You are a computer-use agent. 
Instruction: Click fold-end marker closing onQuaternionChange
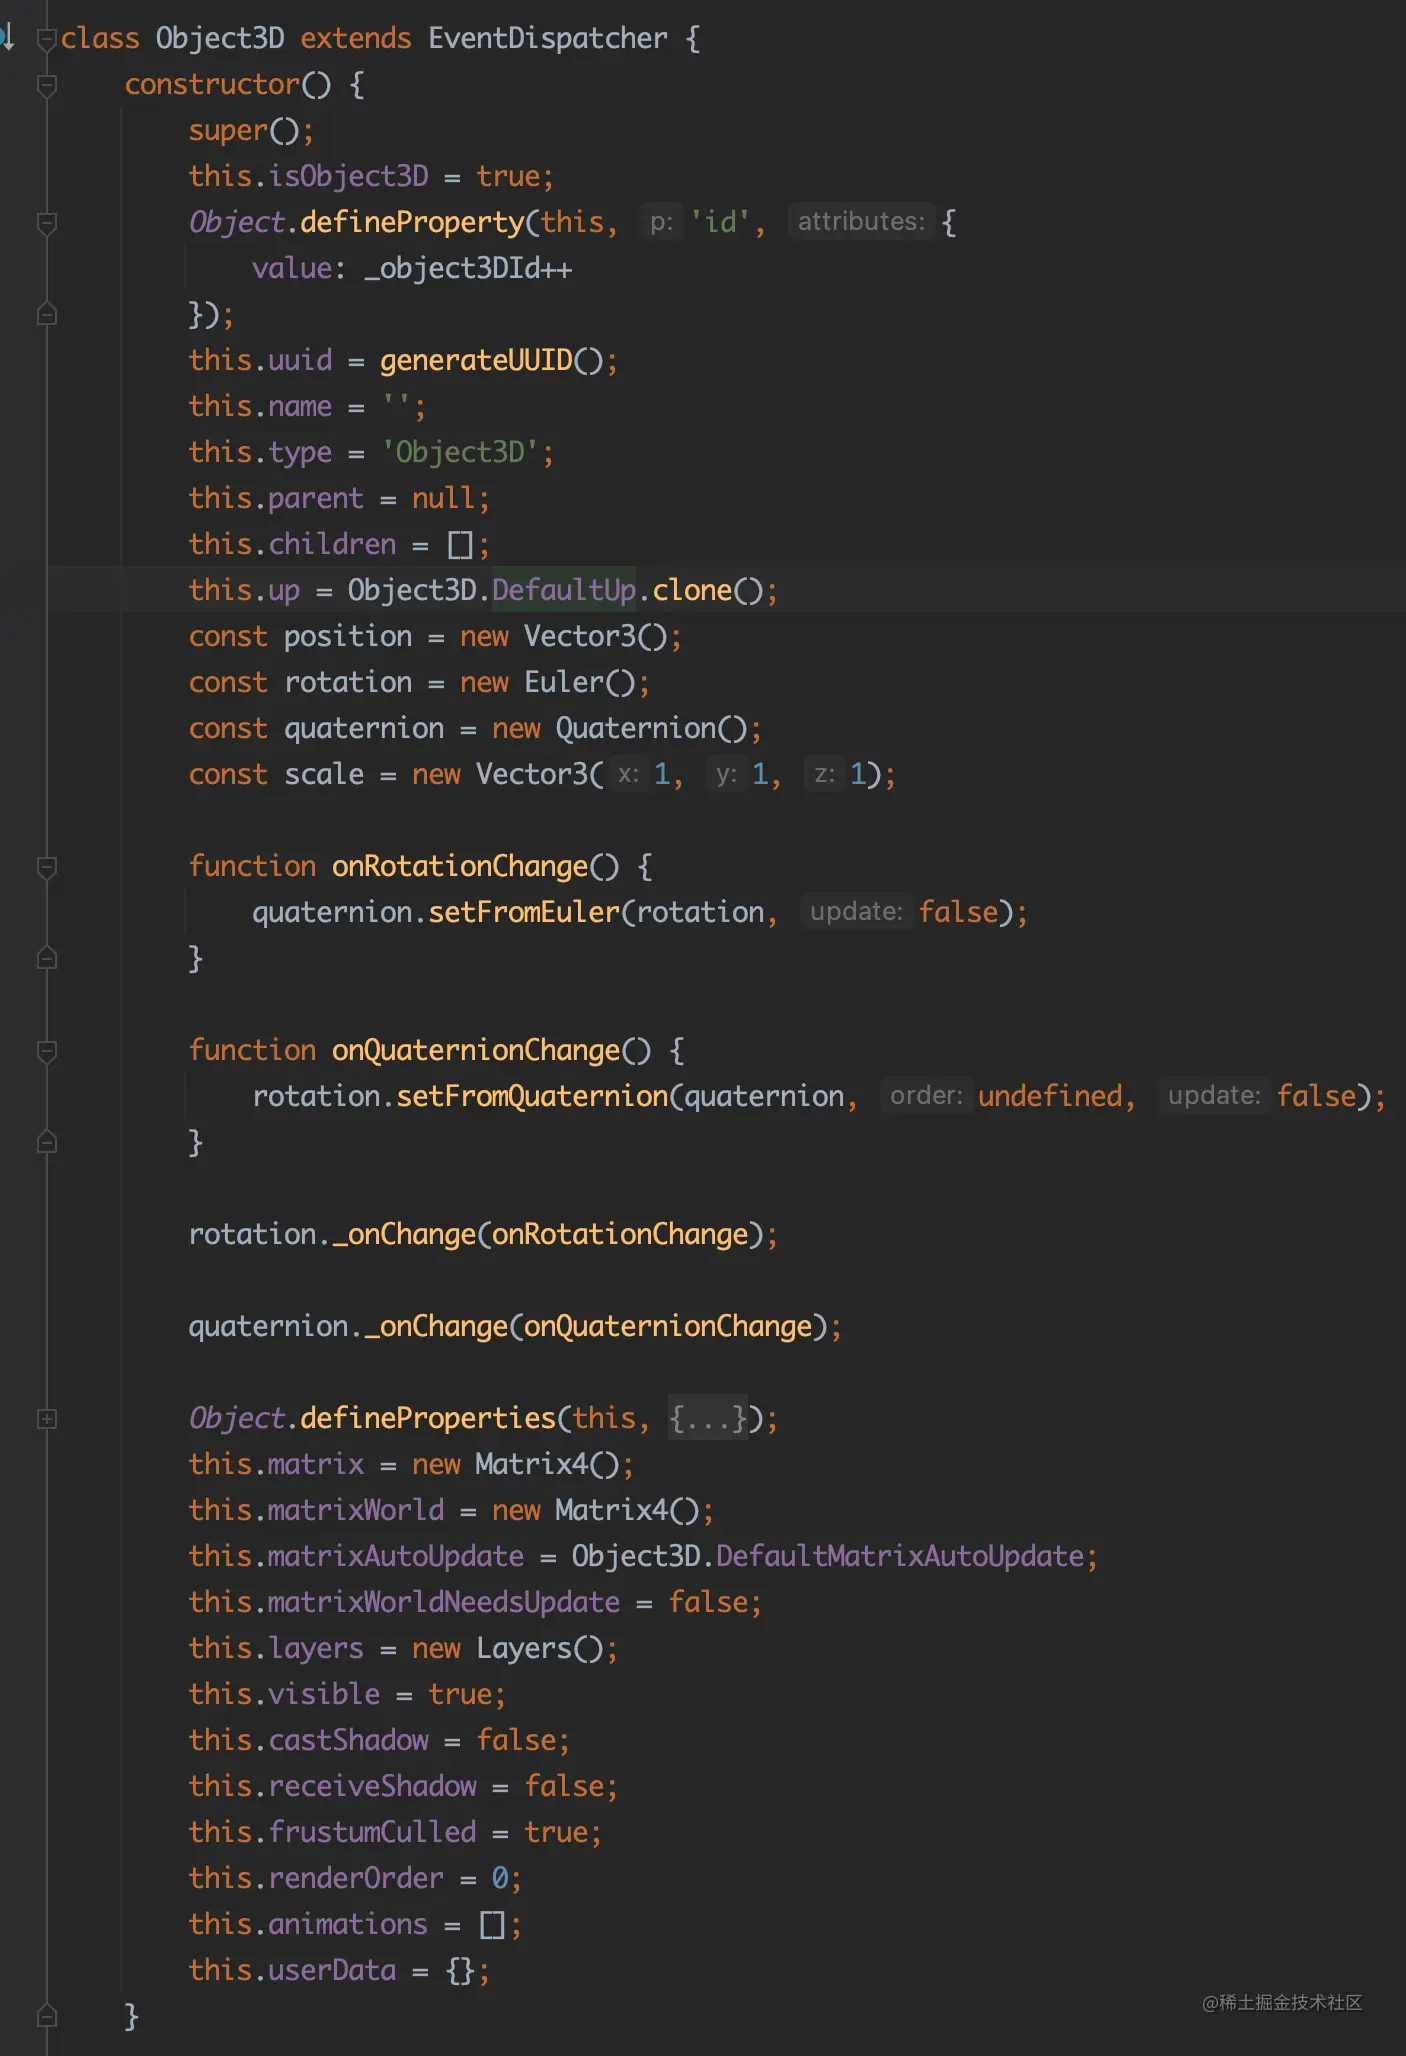[46, 1142]
